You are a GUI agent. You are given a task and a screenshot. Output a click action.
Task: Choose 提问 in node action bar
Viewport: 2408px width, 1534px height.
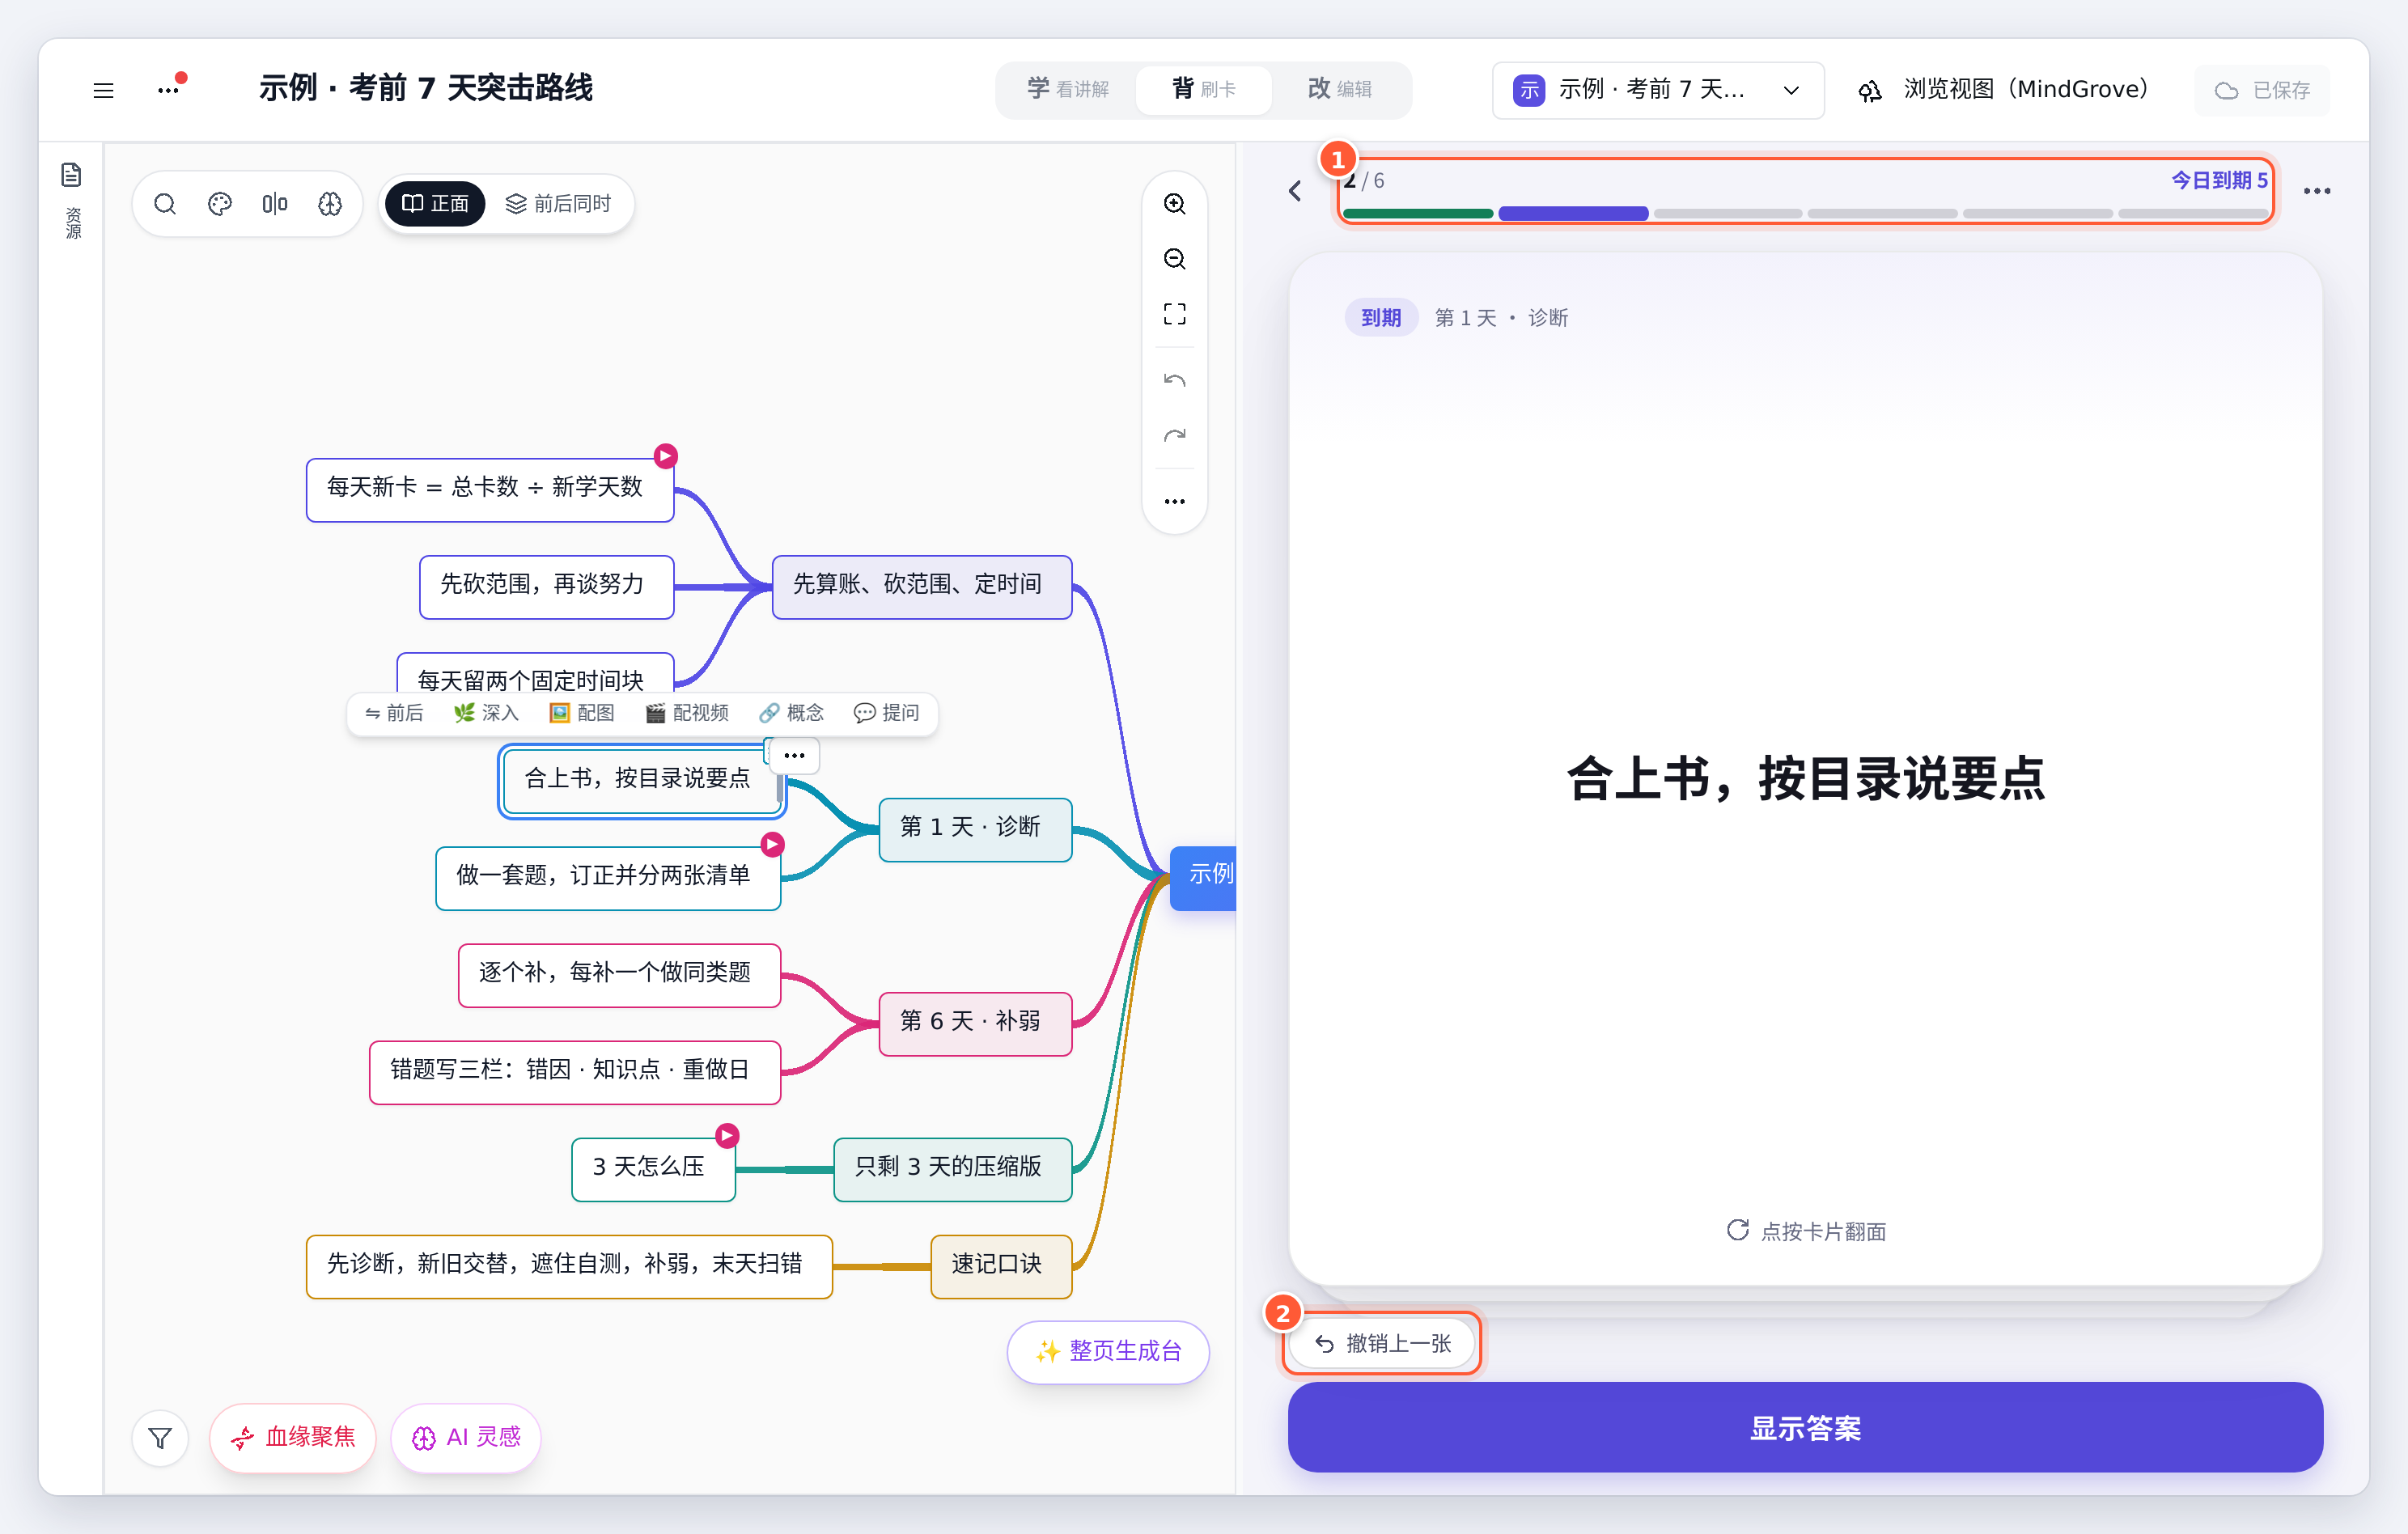click(x=886, y=713)
